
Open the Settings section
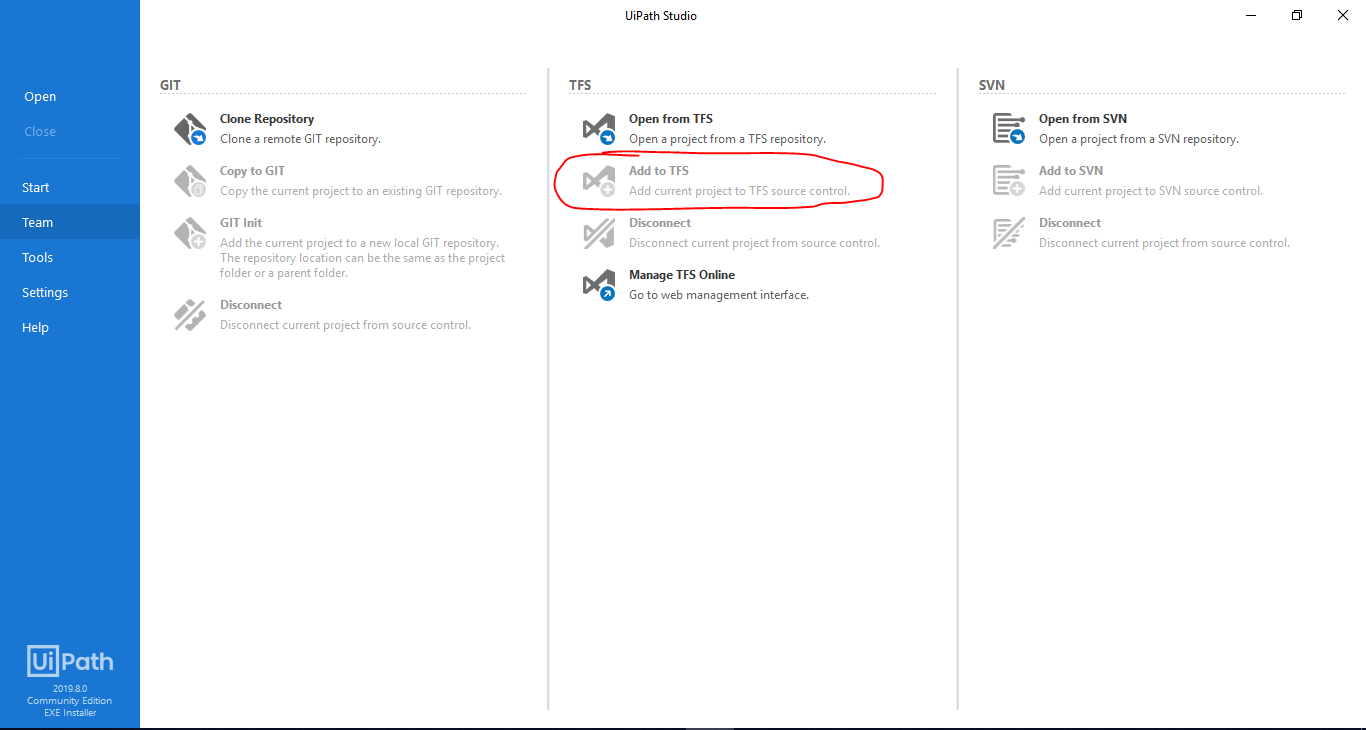coord(44,292)
